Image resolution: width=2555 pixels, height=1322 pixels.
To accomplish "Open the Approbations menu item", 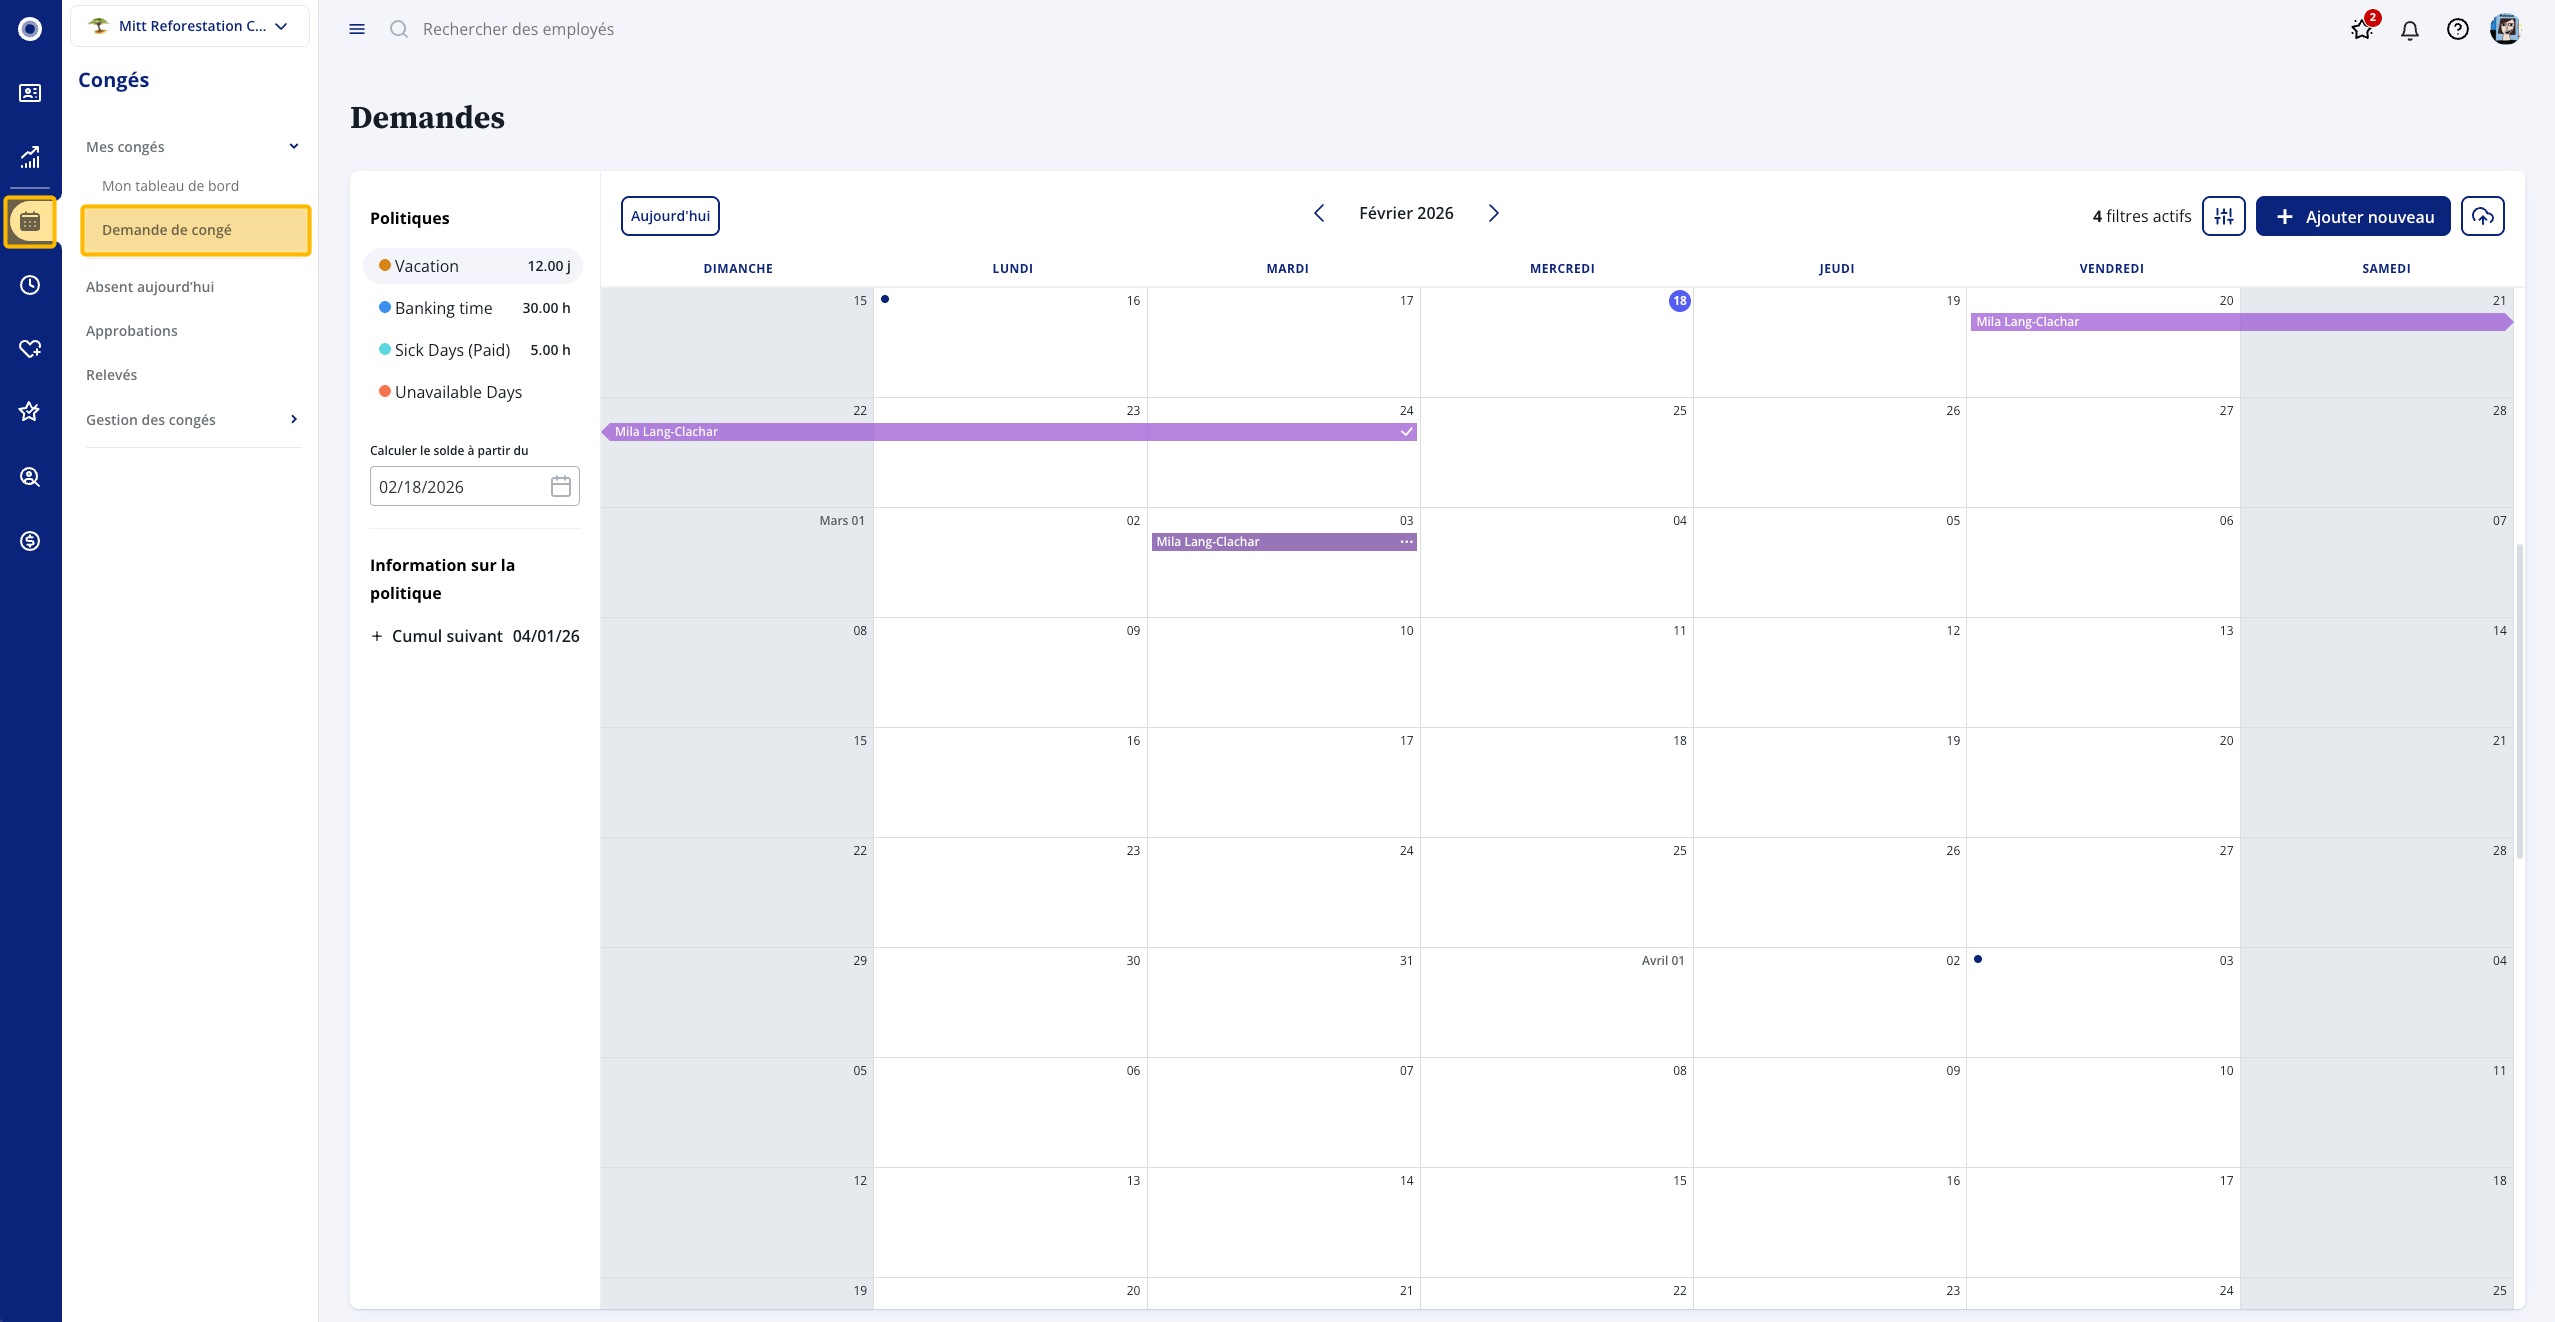I will [132, 331].
